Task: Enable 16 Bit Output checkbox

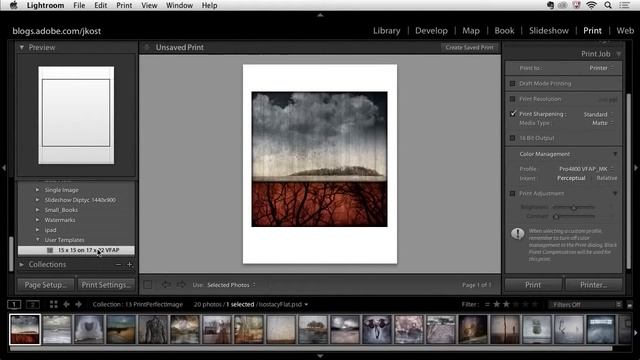Action: click(x=512, y=138)
